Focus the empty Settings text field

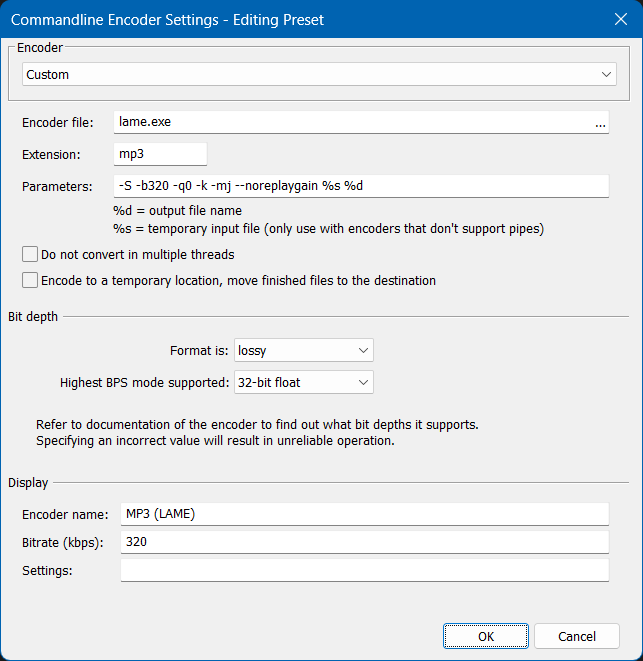click(364, 570)
